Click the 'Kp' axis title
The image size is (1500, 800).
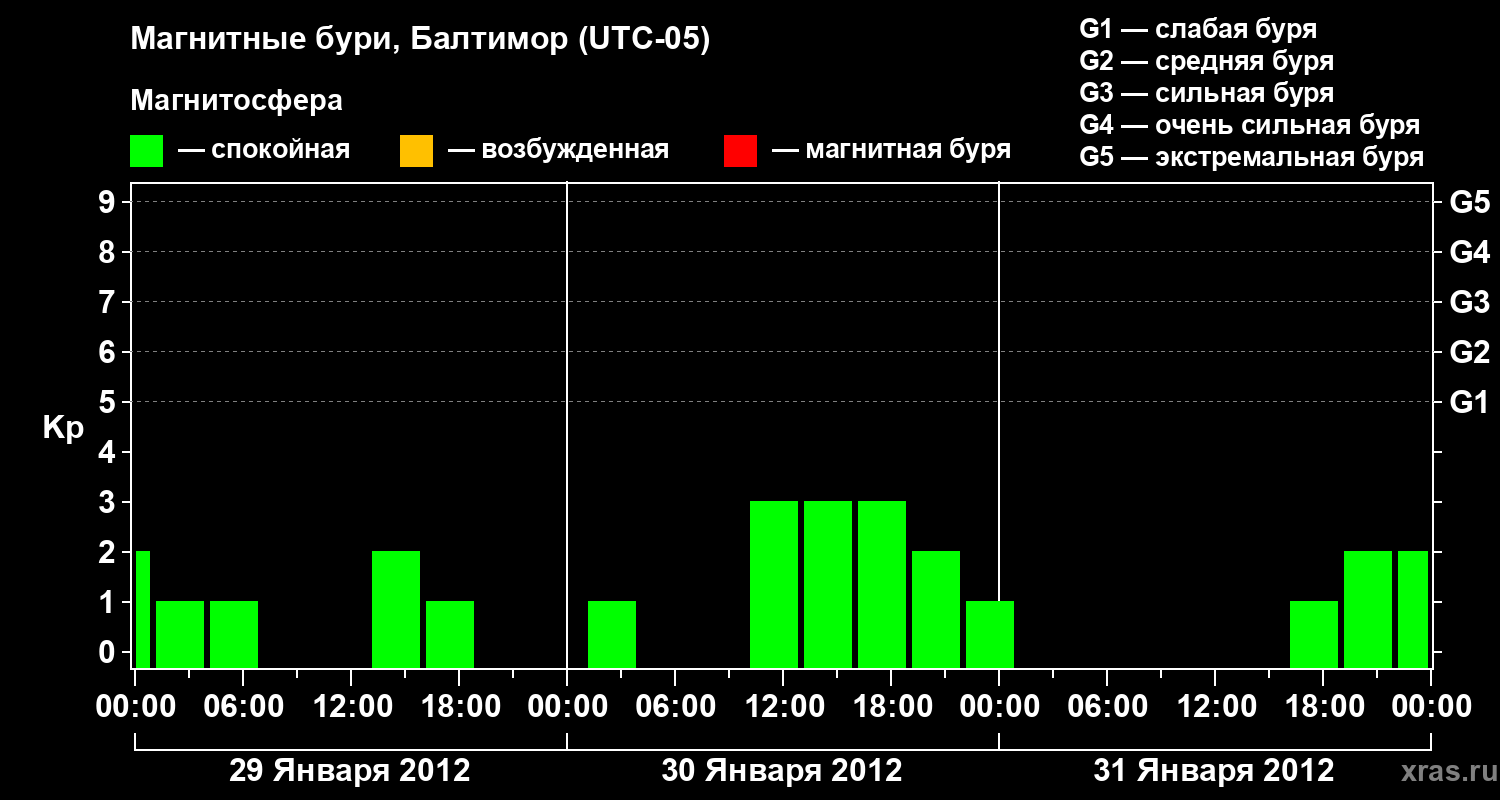(63, 428)
